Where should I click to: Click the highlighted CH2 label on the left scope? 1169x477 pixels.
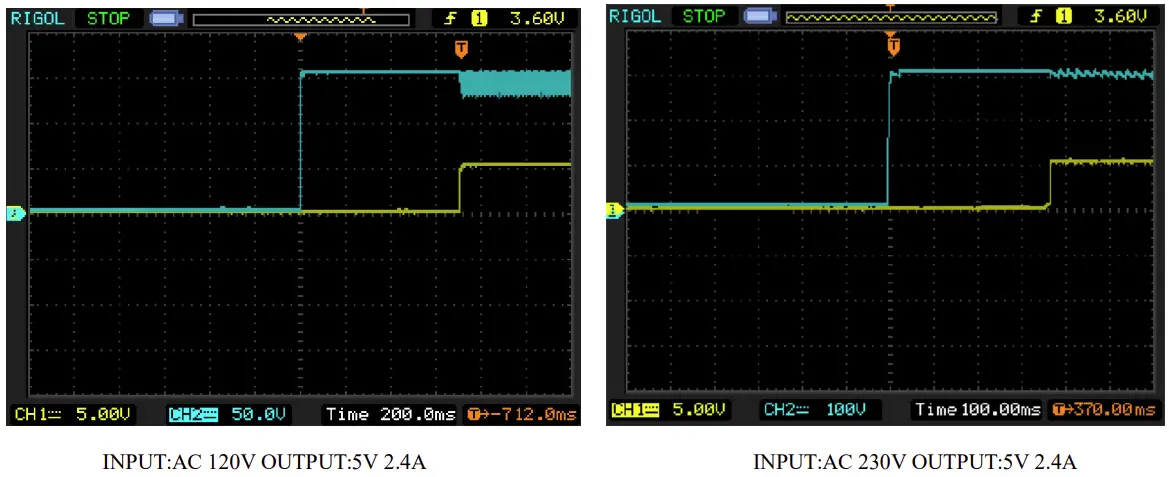coord(193,414)
